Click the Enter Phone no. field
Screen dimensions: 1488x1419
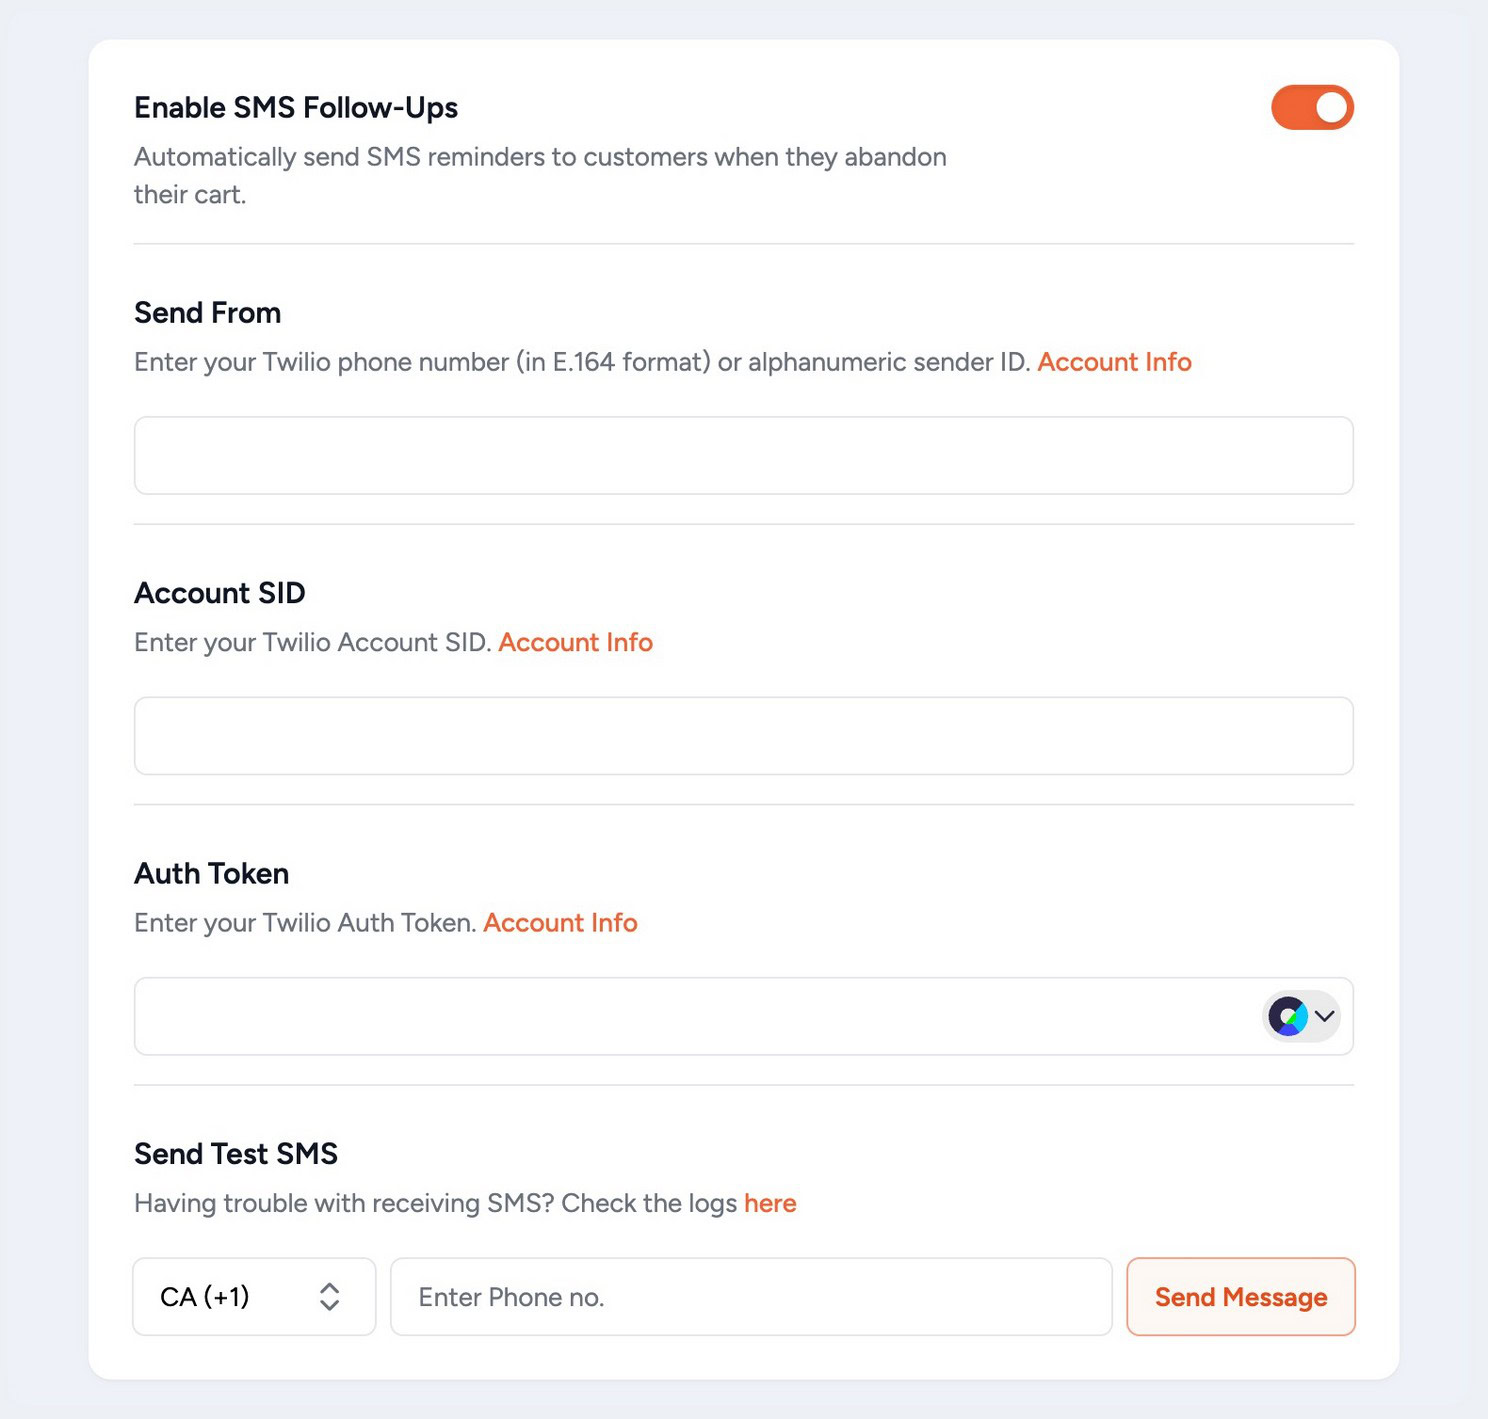point(750,1296)
